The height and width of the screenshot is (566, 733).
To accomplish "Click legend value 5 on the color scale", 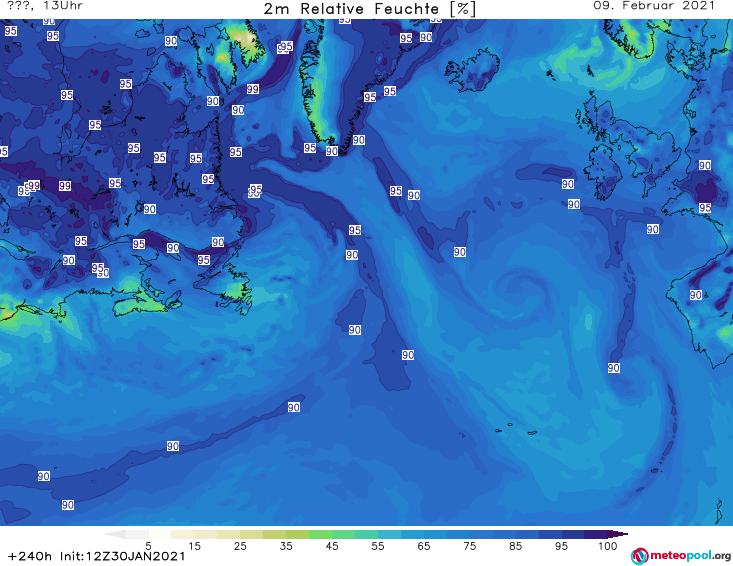I will pyautogui.click(x=148, y=546).
